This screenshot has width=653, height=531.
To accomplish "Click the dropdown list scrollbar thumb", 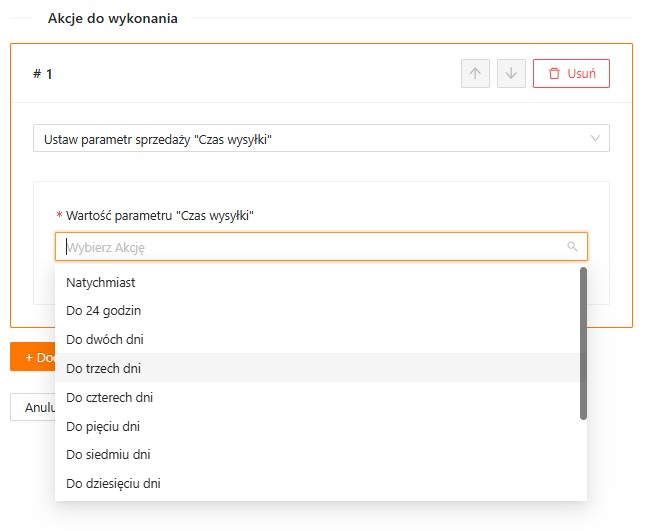I will coord(583,343).
